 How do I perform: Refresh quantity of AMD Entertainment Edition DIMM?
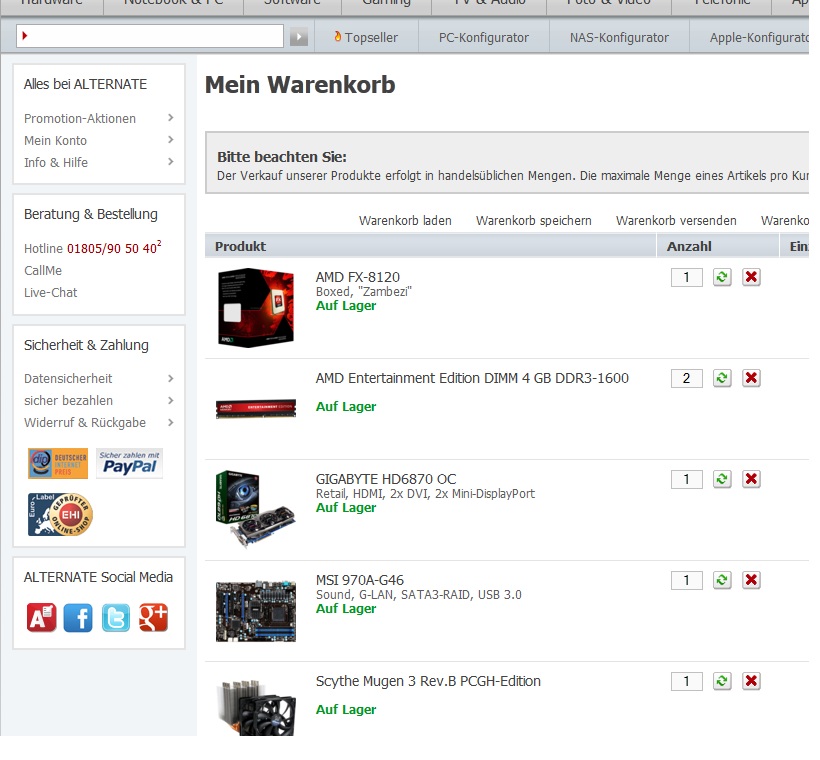pos(722,378)
